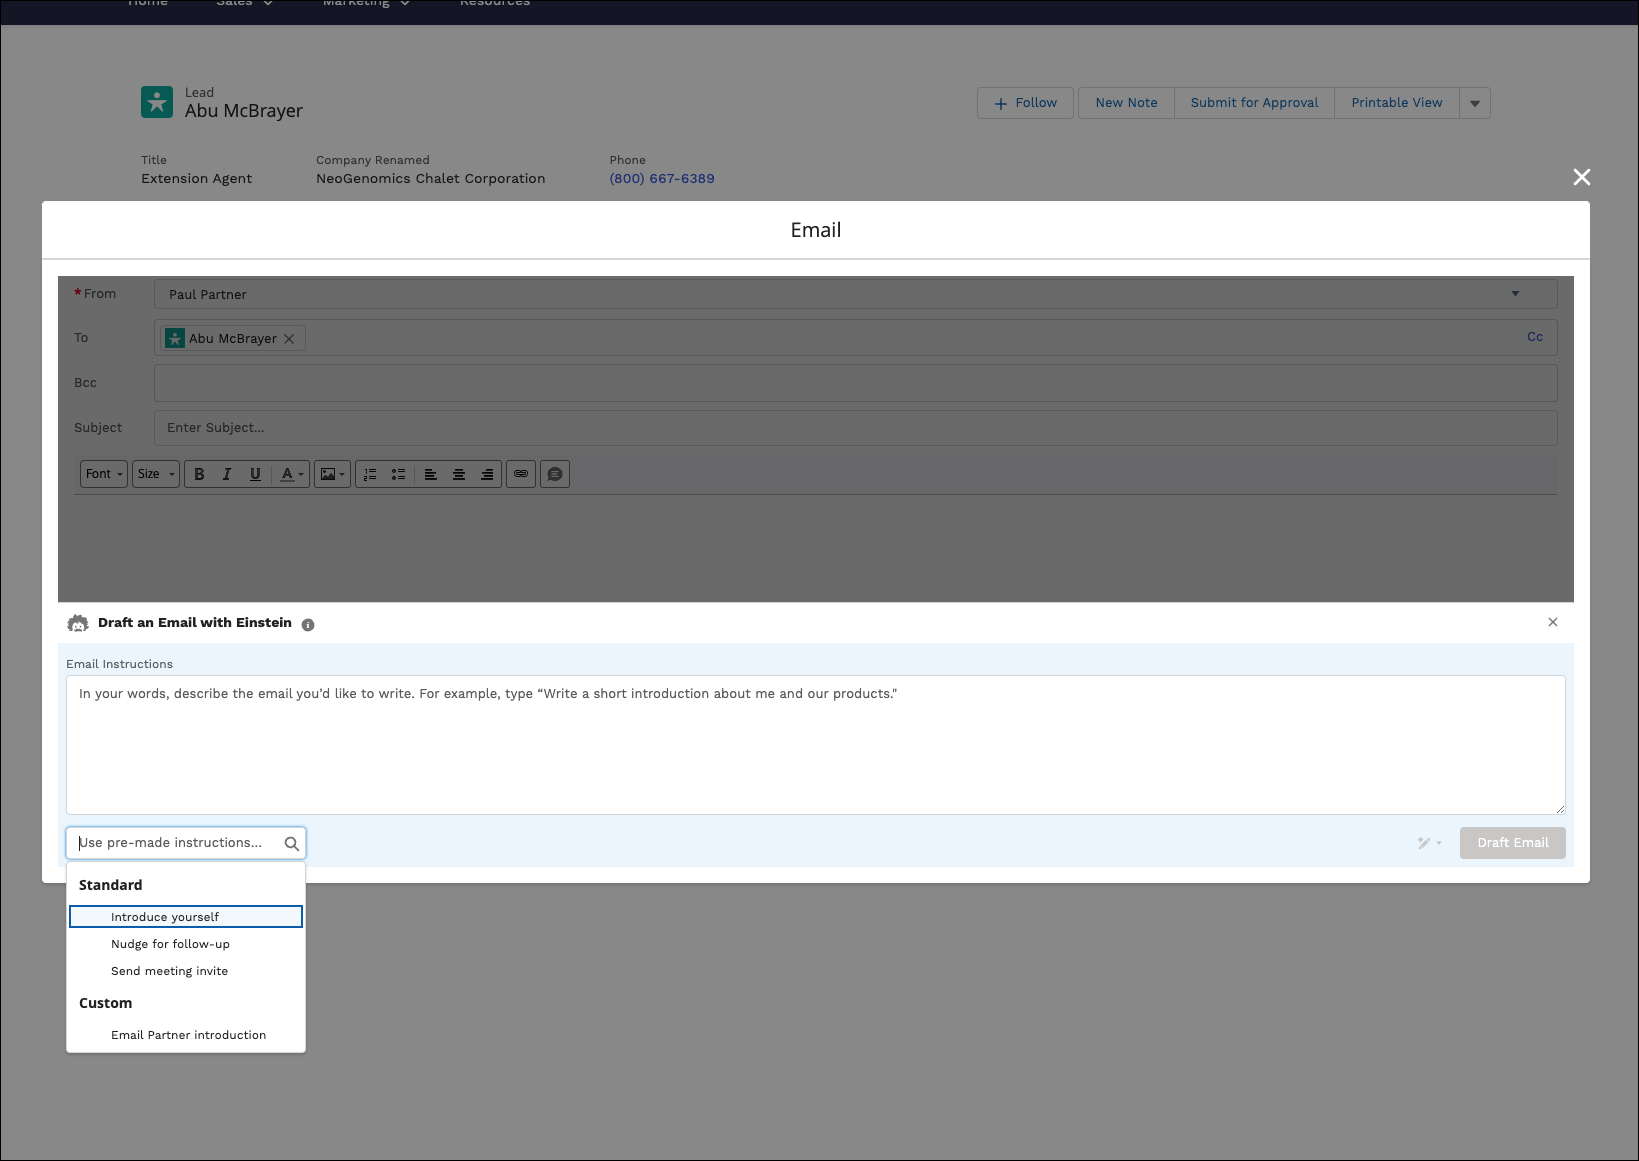This screenshot has height=1161, width=1639.
Task: Open the Sales menu chevron
Action: 268,4
